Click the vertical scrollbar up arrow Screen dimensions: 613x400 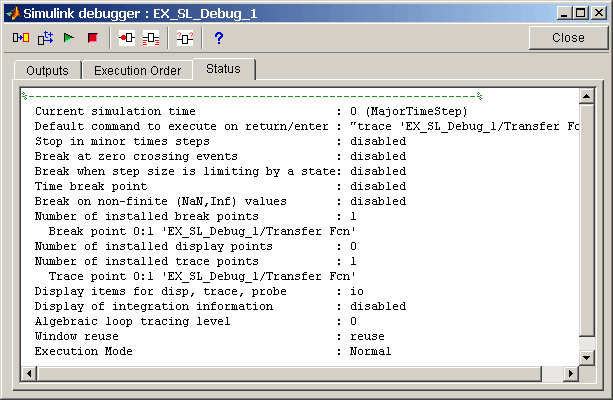(x=587, y=96)
